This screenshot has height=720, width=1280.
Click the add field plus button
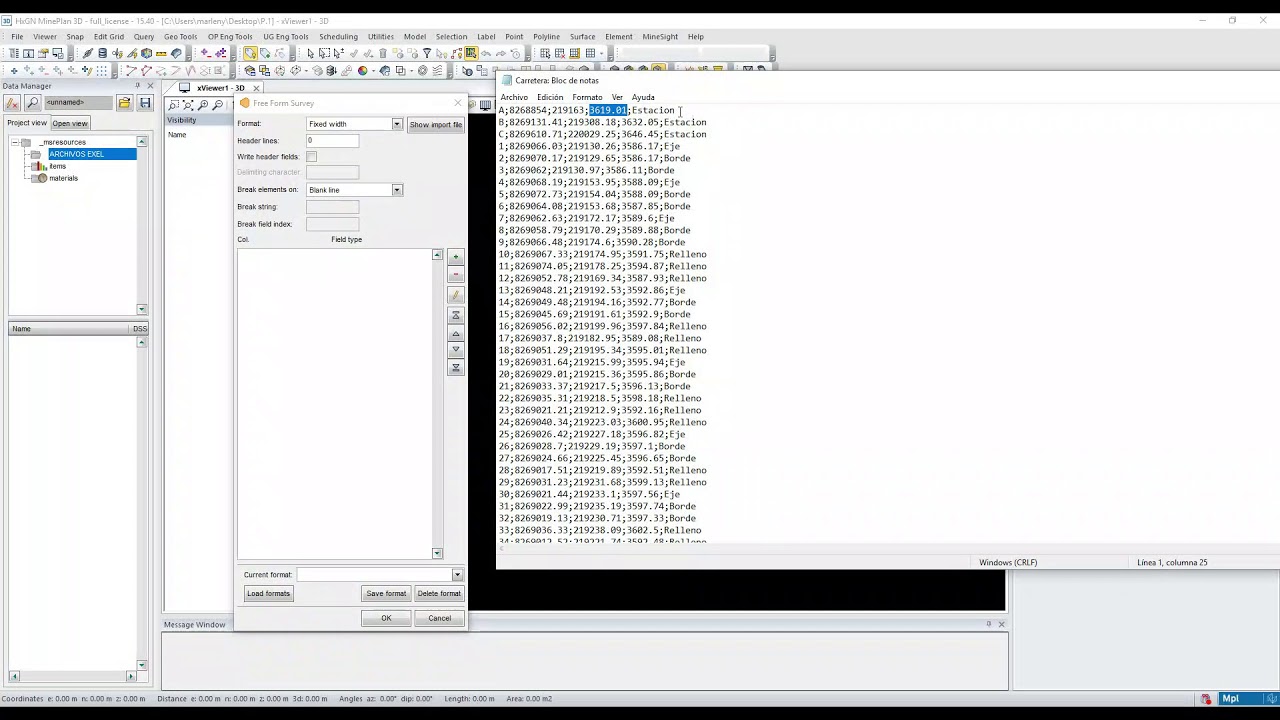click(455, 257)
